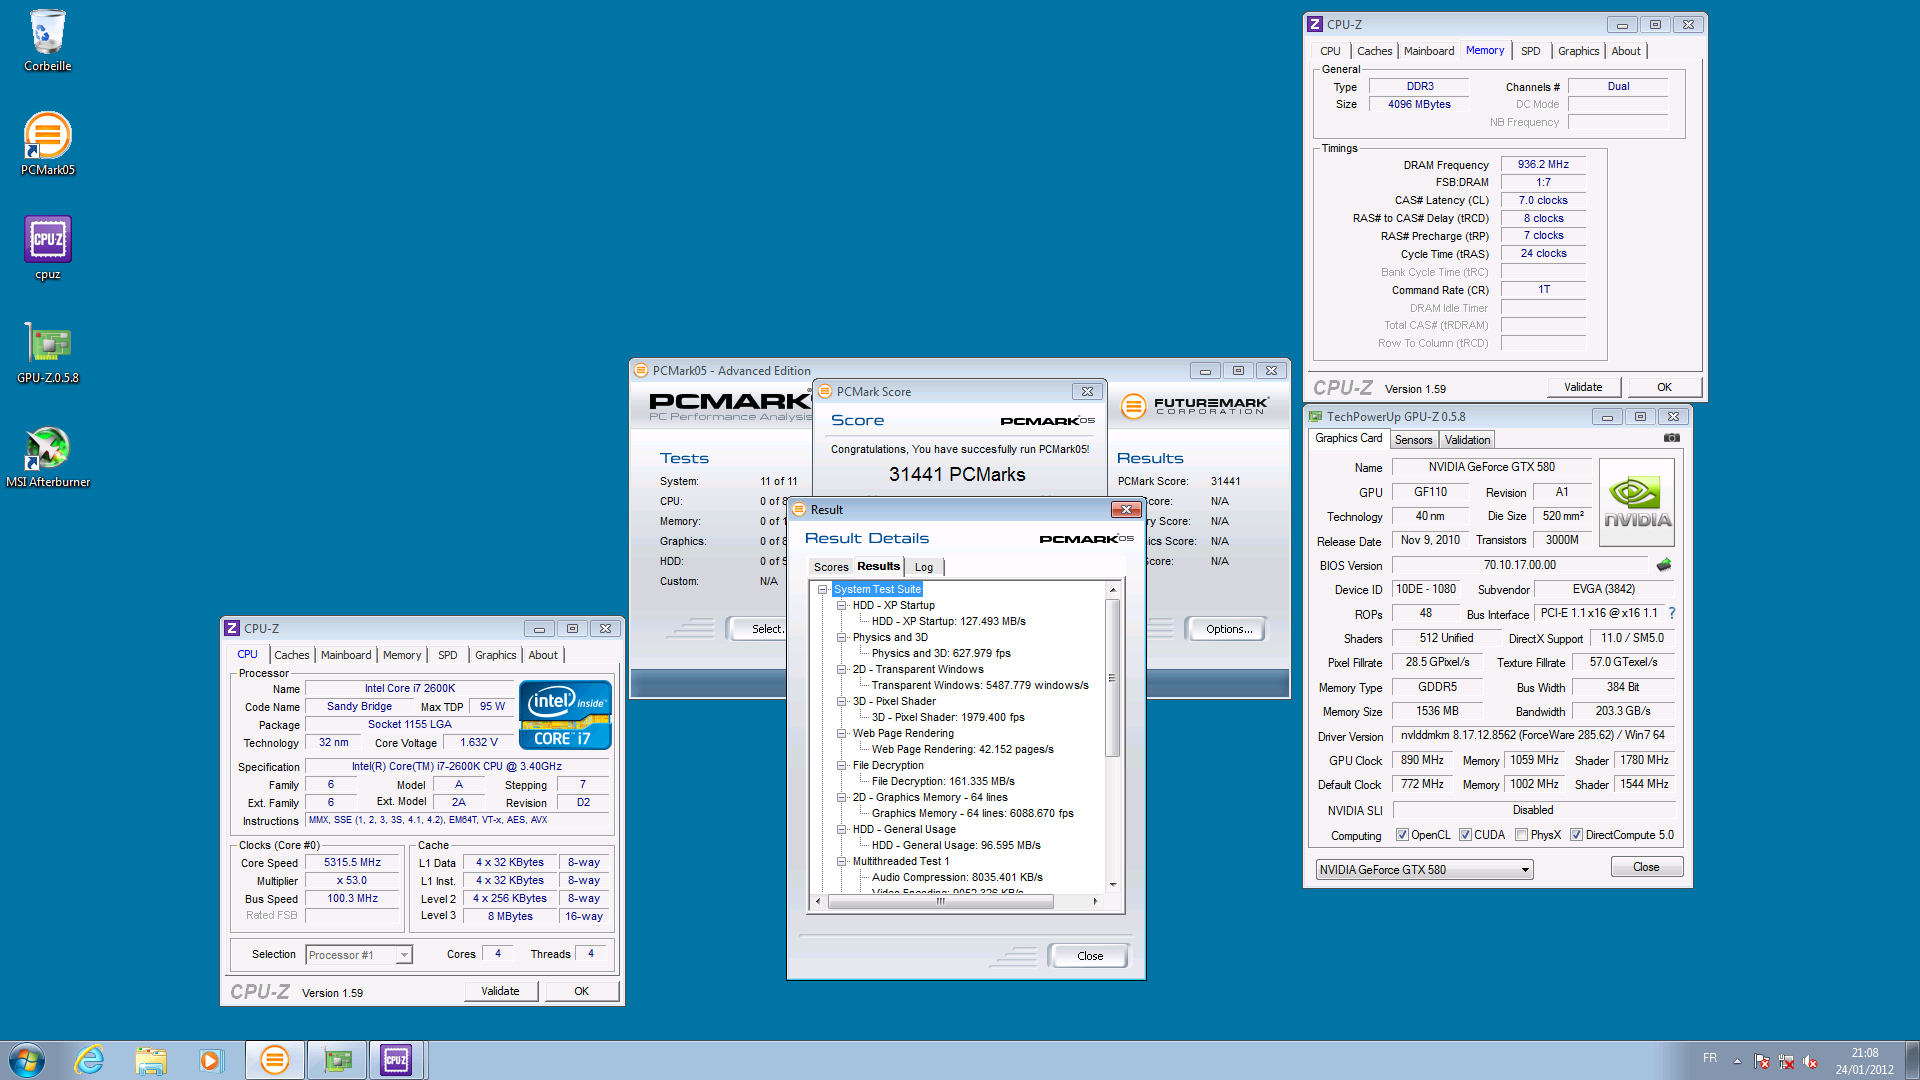Click the Action Center flag tray icon
Image resolution: width=1920 pixels, height=1080 pixels.
1762,1061
